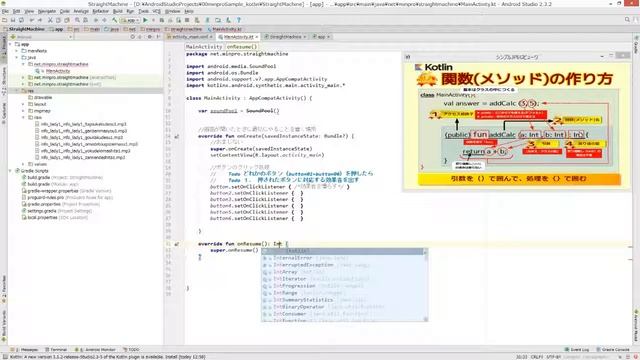The width and height of the screenshot is (640, 360).
Task: Click the Save All toolbar icon
Action: point(13,20)
